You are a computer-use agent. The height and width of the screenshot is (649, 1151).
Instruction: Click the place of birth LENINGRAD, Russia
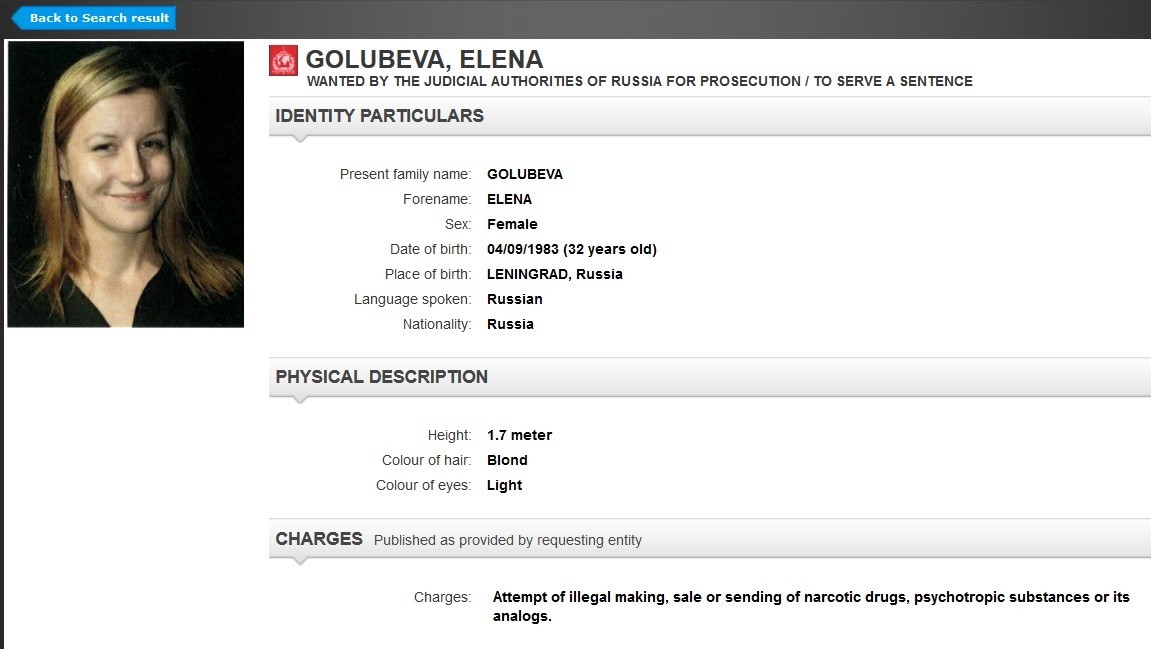555,274
